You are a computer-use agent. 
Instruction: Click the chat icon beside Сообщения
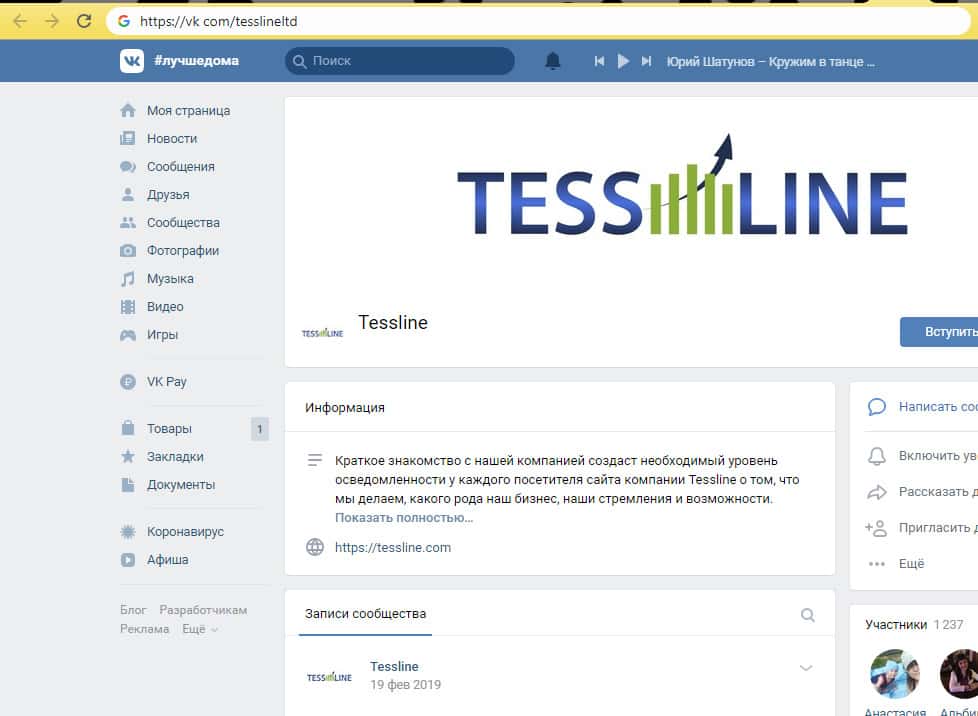click(128, 167)
